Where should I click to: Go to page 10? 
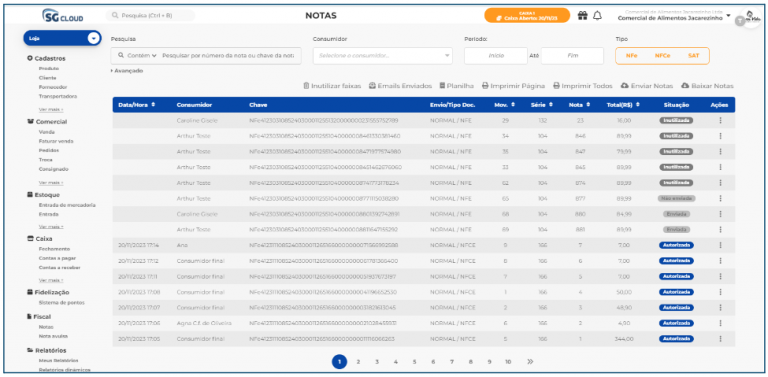[508, 362]
